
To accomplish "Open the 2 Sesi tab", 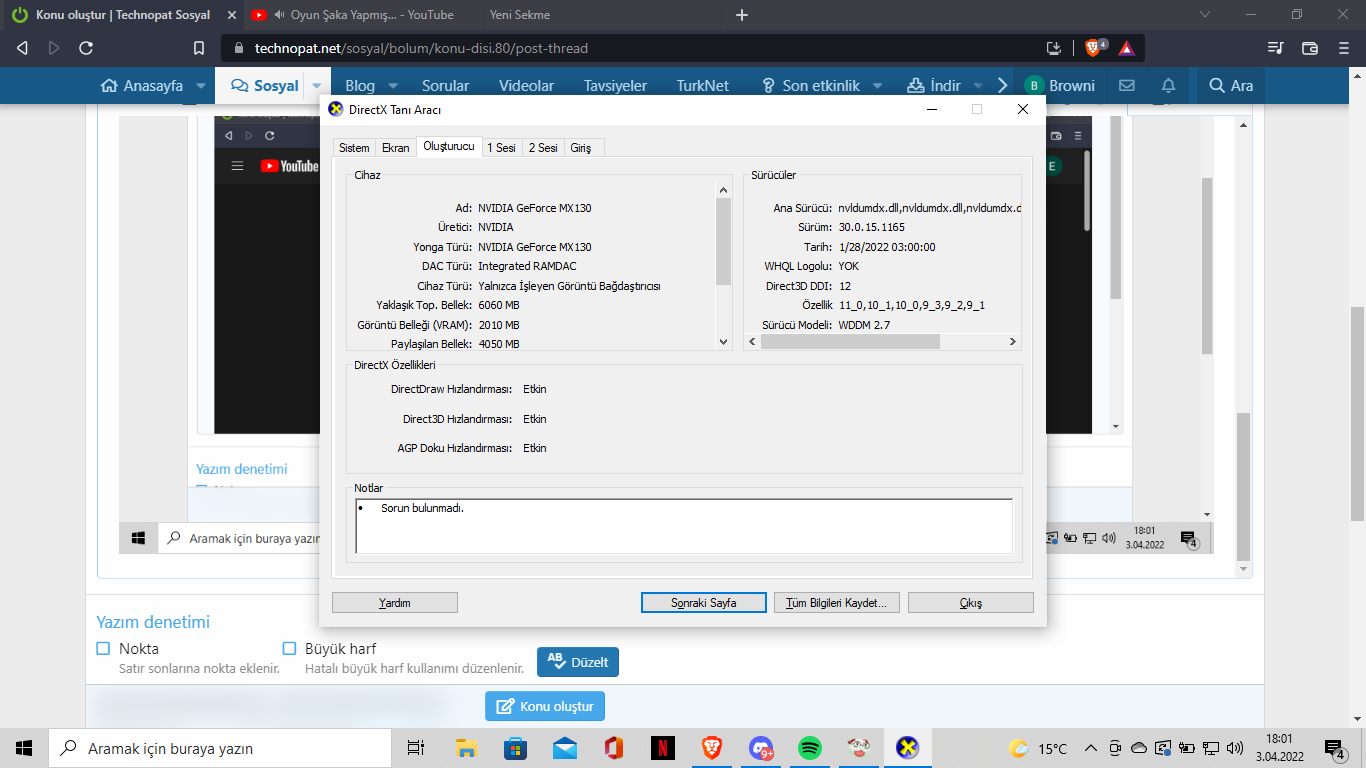I will click(544, 148).
